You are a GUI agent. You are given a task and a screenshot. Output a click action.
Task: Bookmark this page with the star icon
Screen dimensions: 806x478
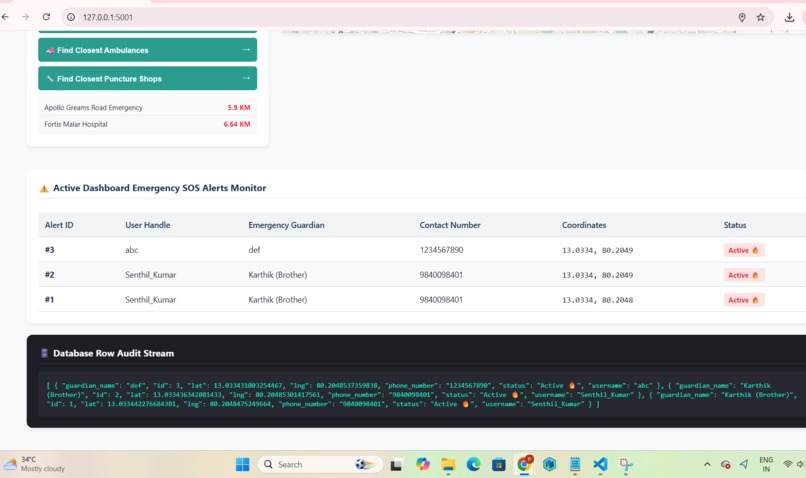(761, 17)
